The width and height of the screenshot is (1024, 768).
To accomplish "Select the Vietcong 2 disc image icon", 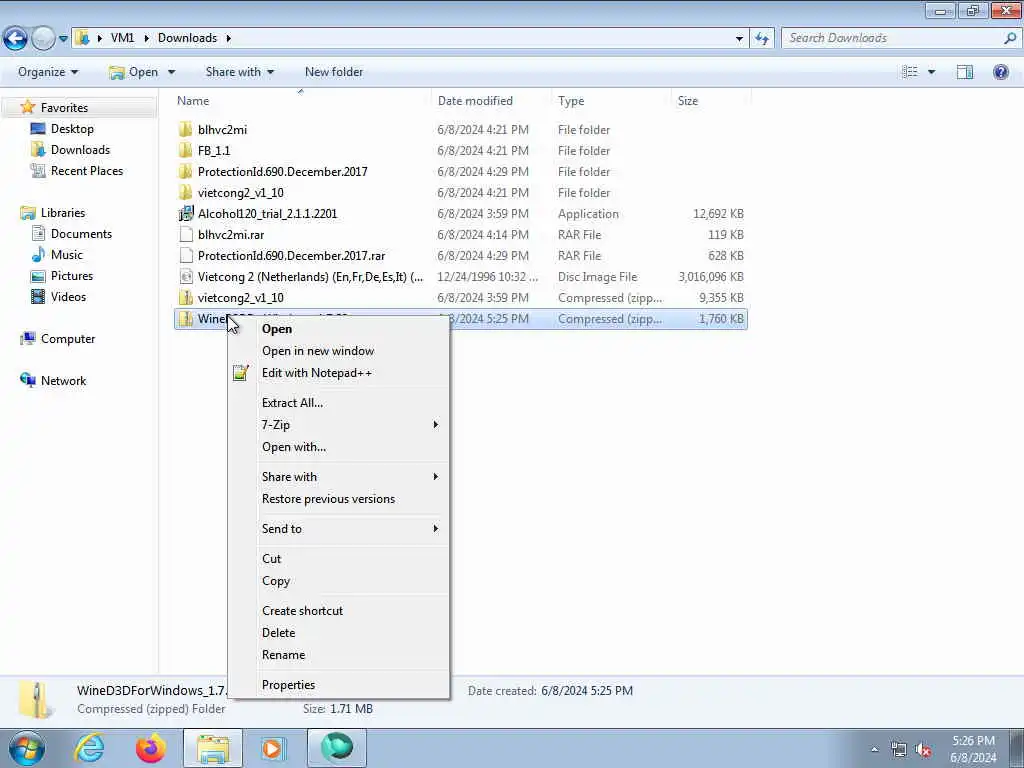I will coord(185,277).
